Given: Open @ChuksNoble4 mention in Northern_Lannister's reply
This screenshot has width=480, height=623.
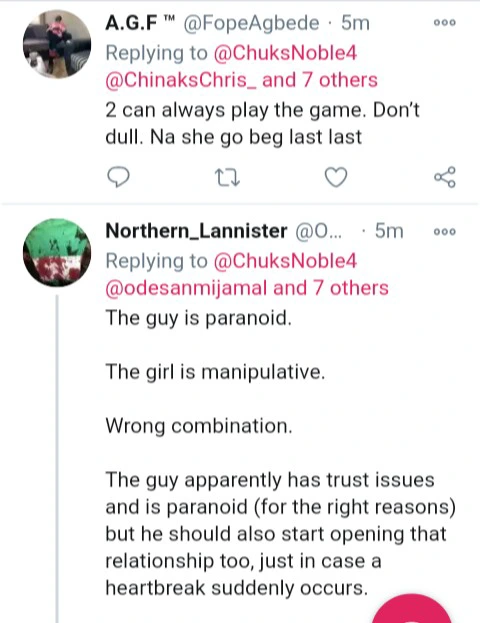Looking at the screenshot, I should tap(285, 261).
